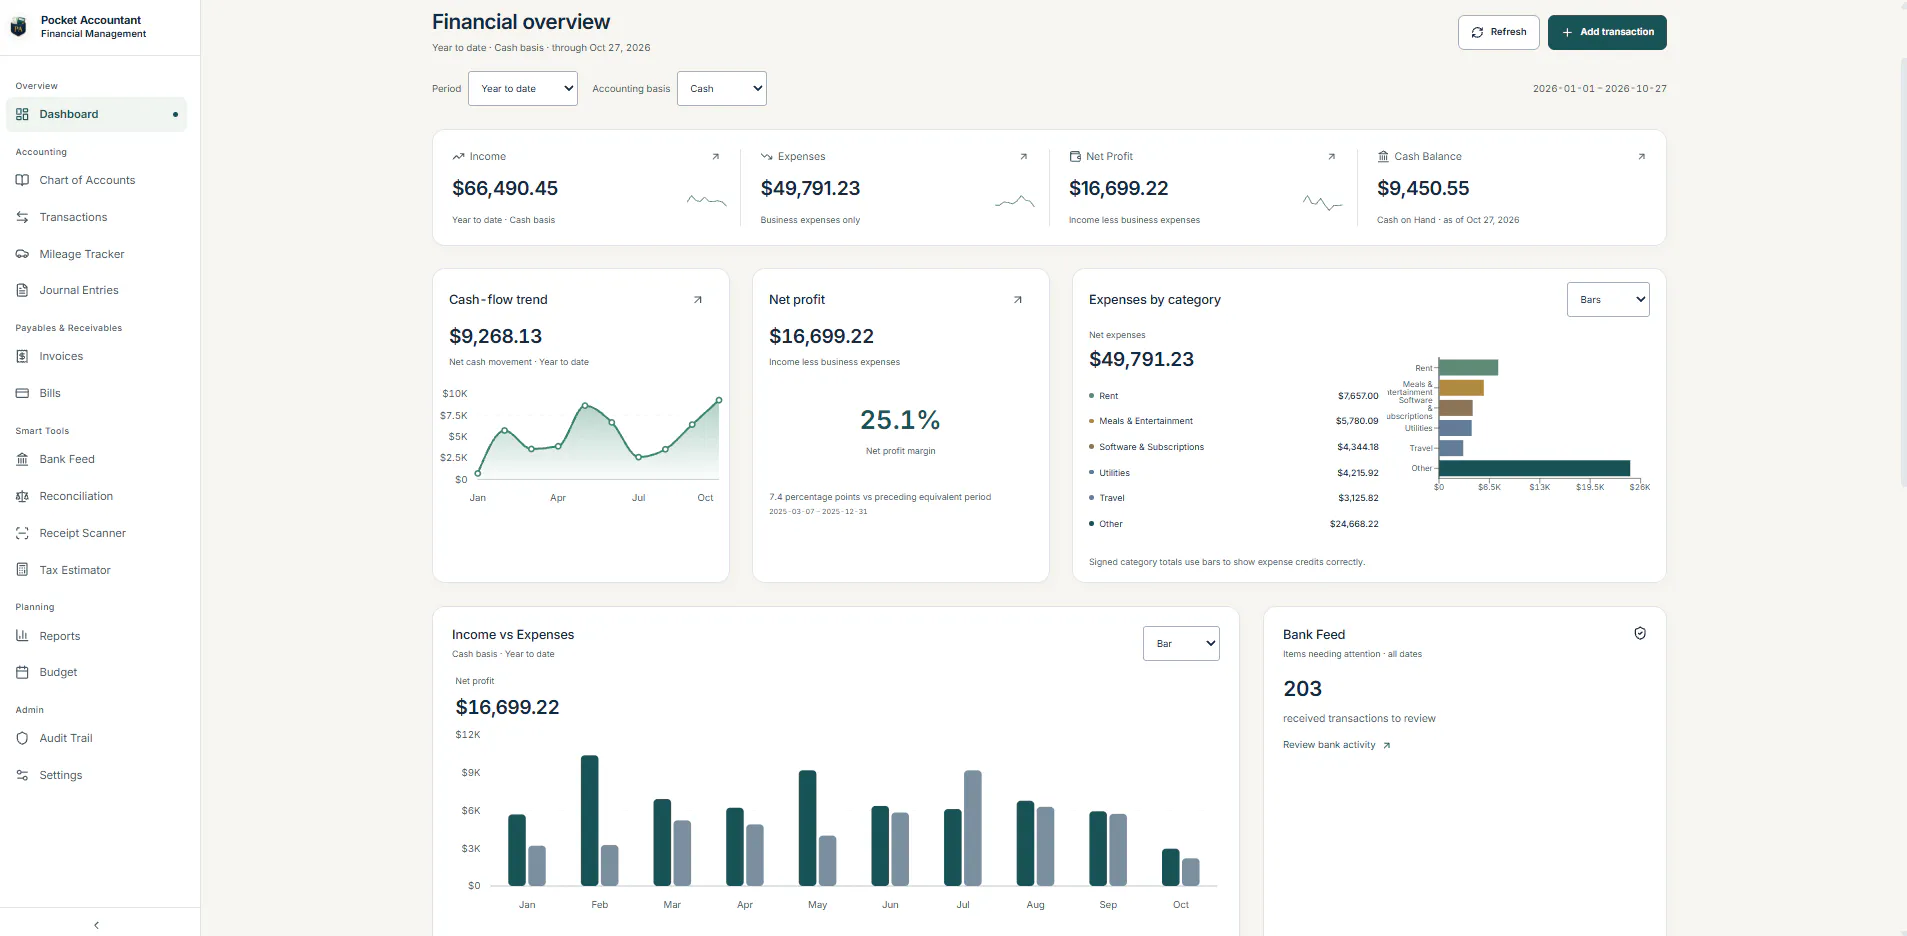Open Expenses card details arrow
The height and width of the screenshot is (936, 1907).
point(1023,156)
